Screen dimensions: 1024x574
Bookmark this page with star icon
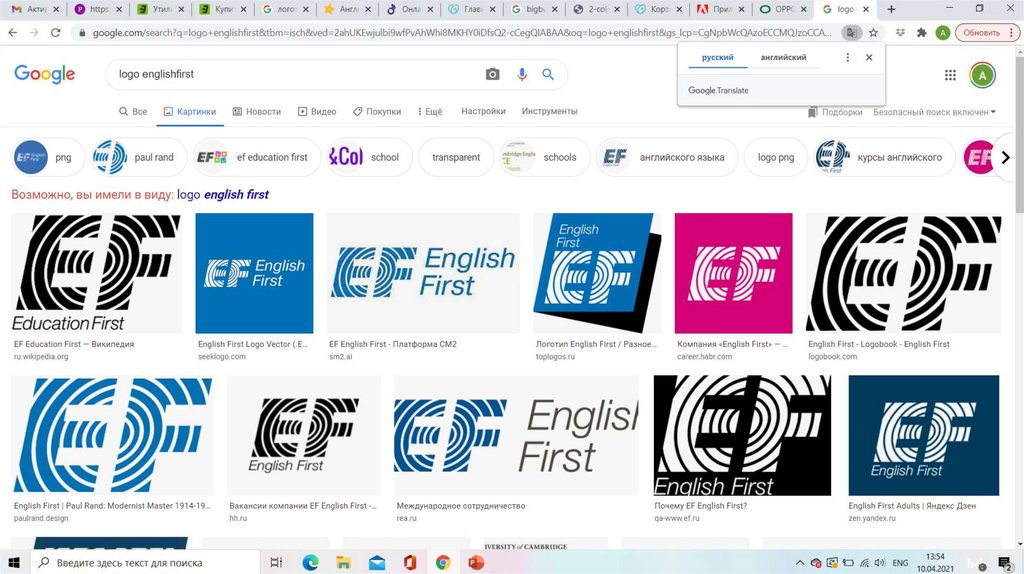coord(873,32)
